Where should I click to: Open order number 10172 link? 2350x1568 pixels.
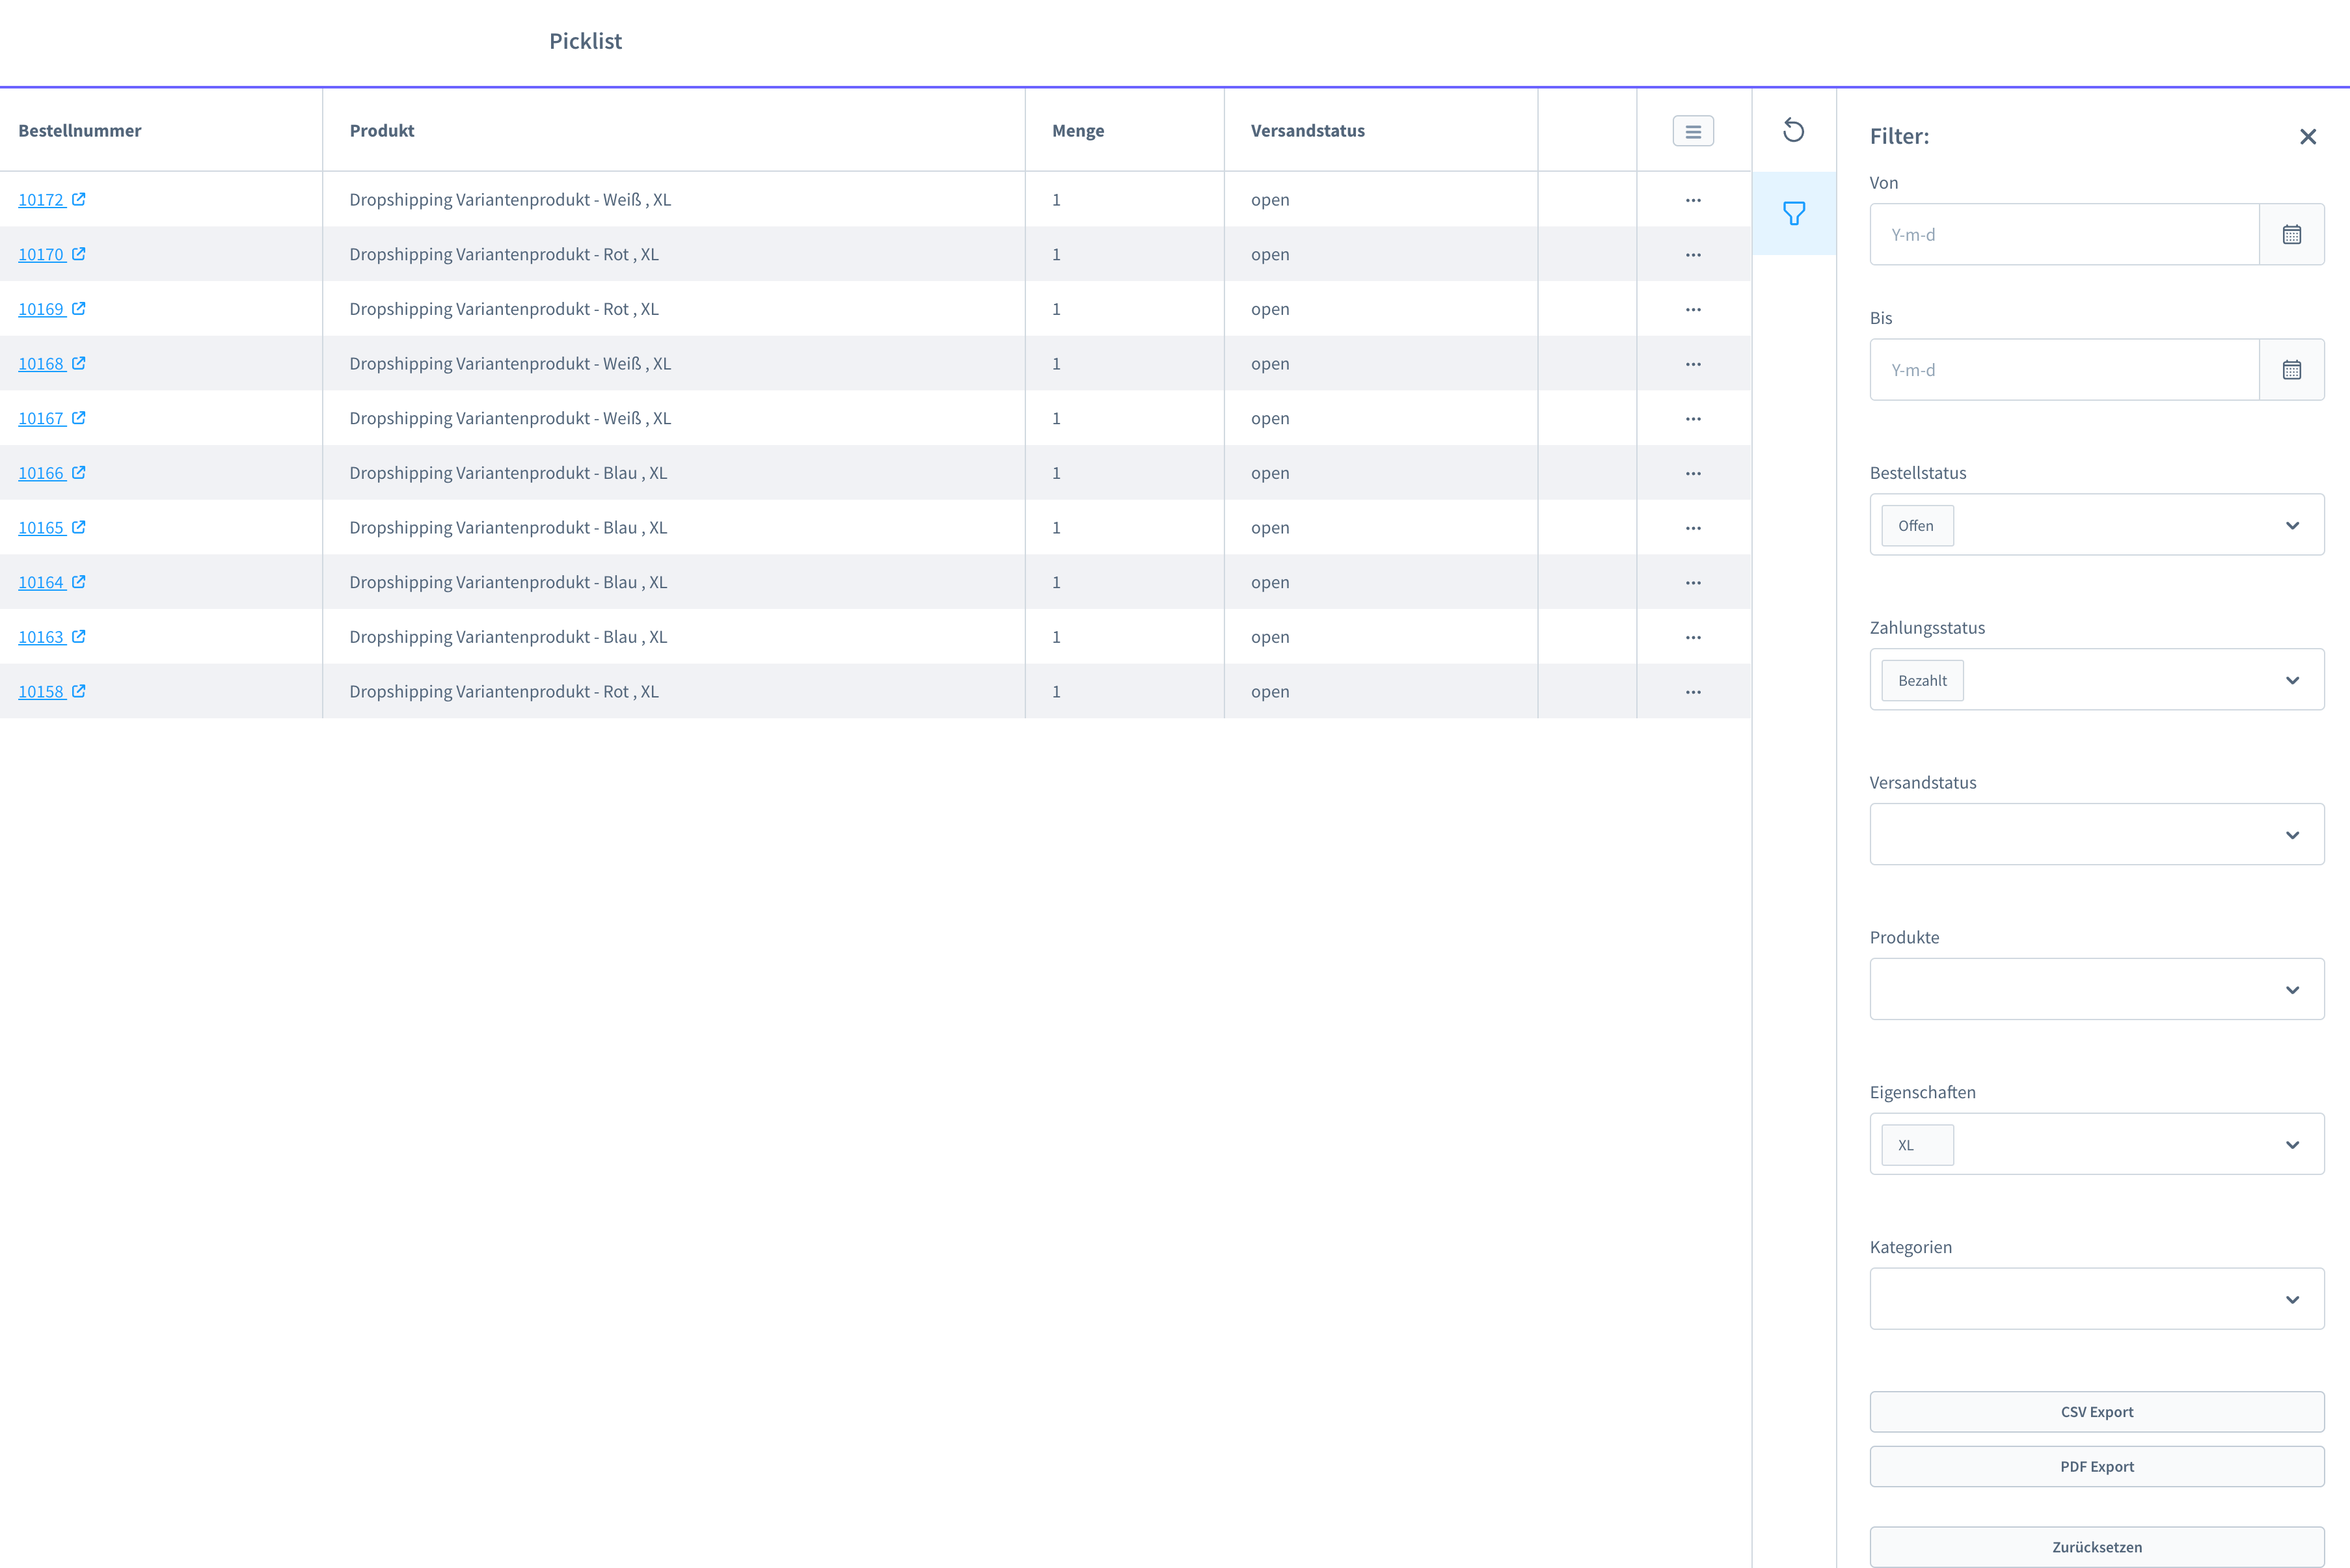click(x=41, y=200)
